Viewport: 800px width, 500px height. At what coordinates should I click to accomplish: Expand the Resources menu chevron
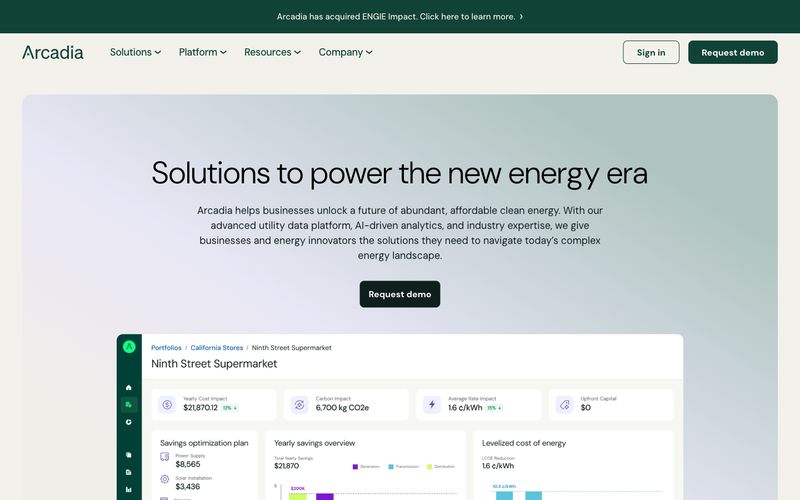point(297,52)
